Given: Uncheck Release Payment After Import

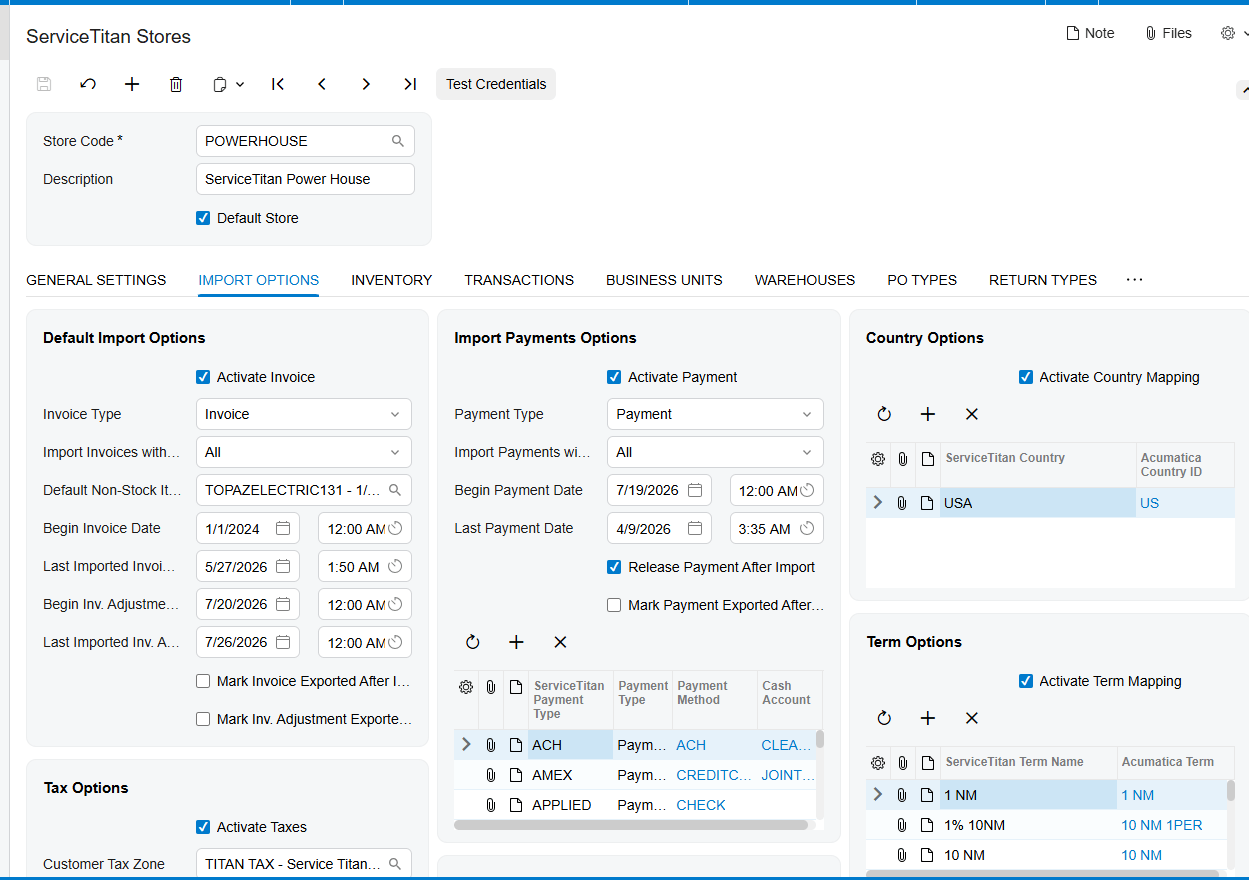Looking at the screenshot, I should [x=615, y=567].
